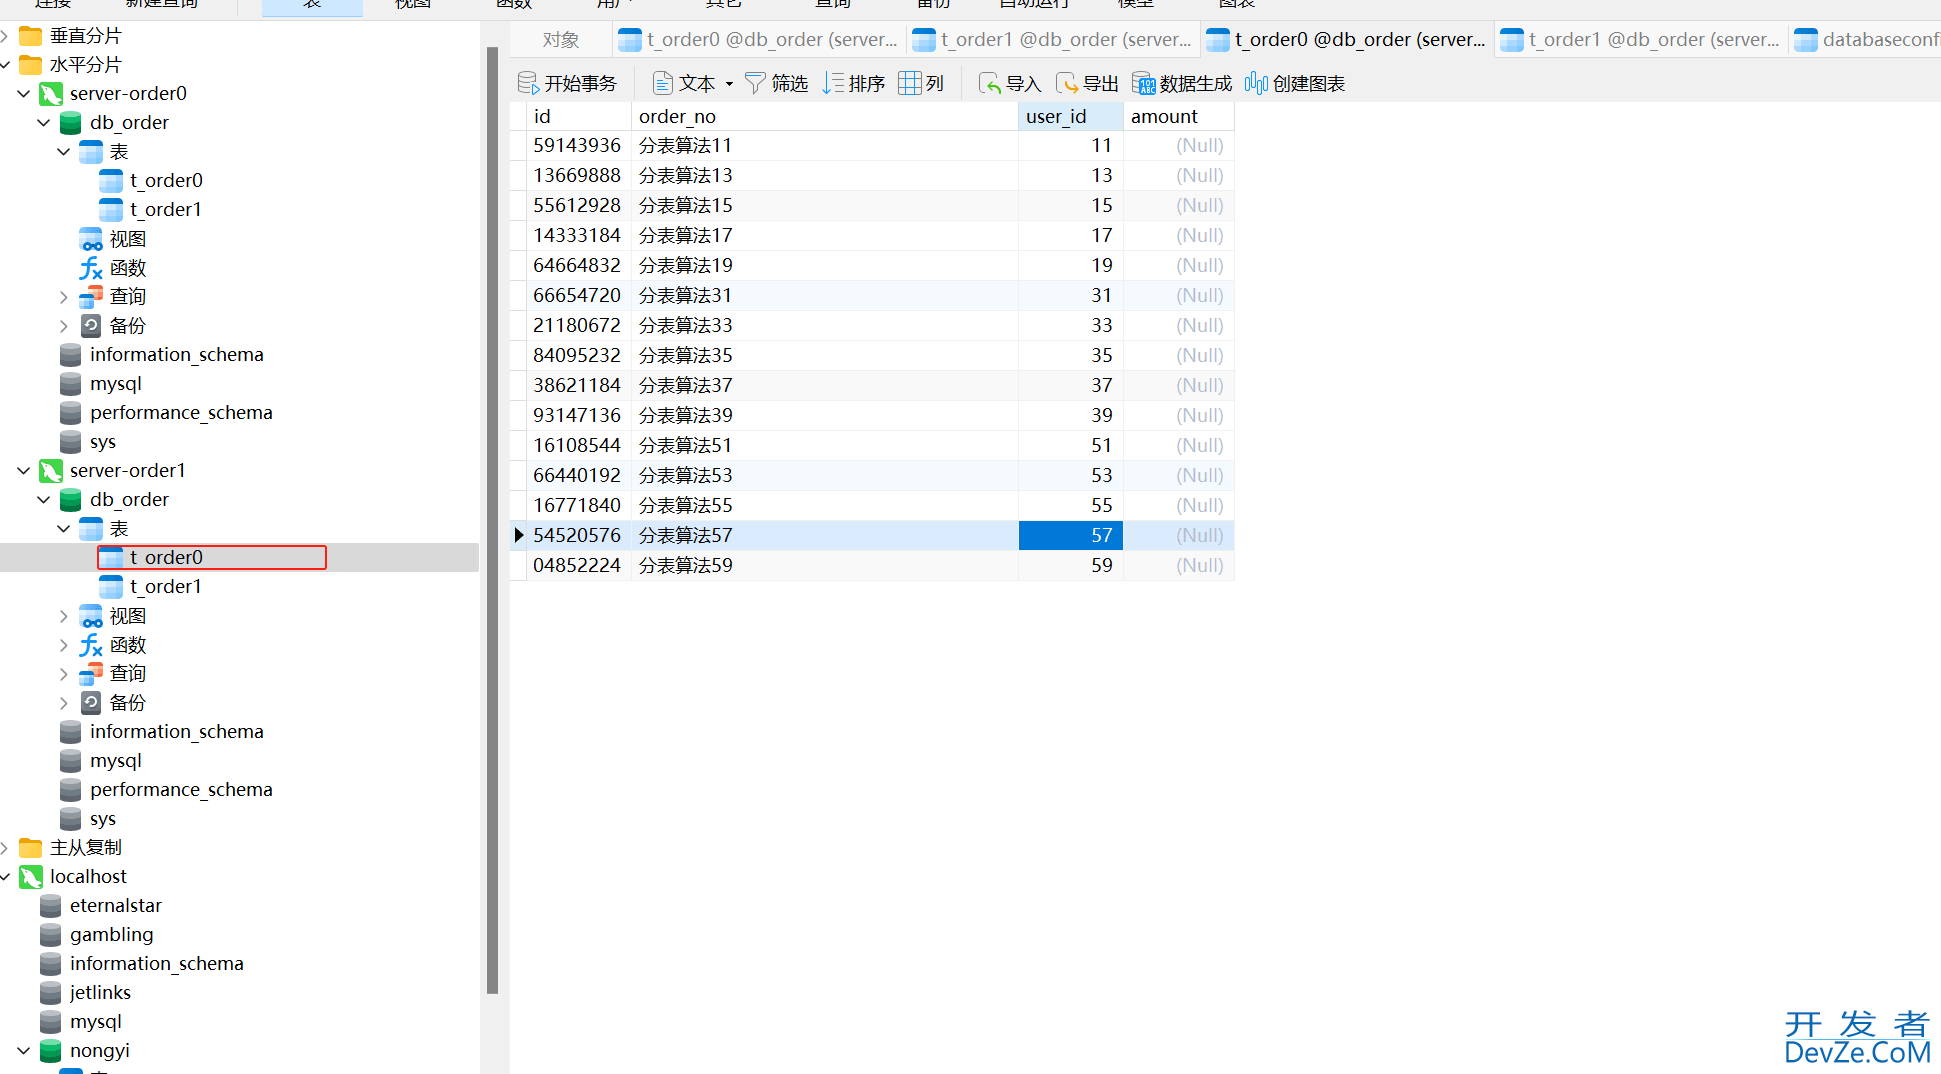Click the Null amount cell in row 分表算法39
Image resolution: width=1941 pixels, height=1074 pixels.
pos(1179,416)
